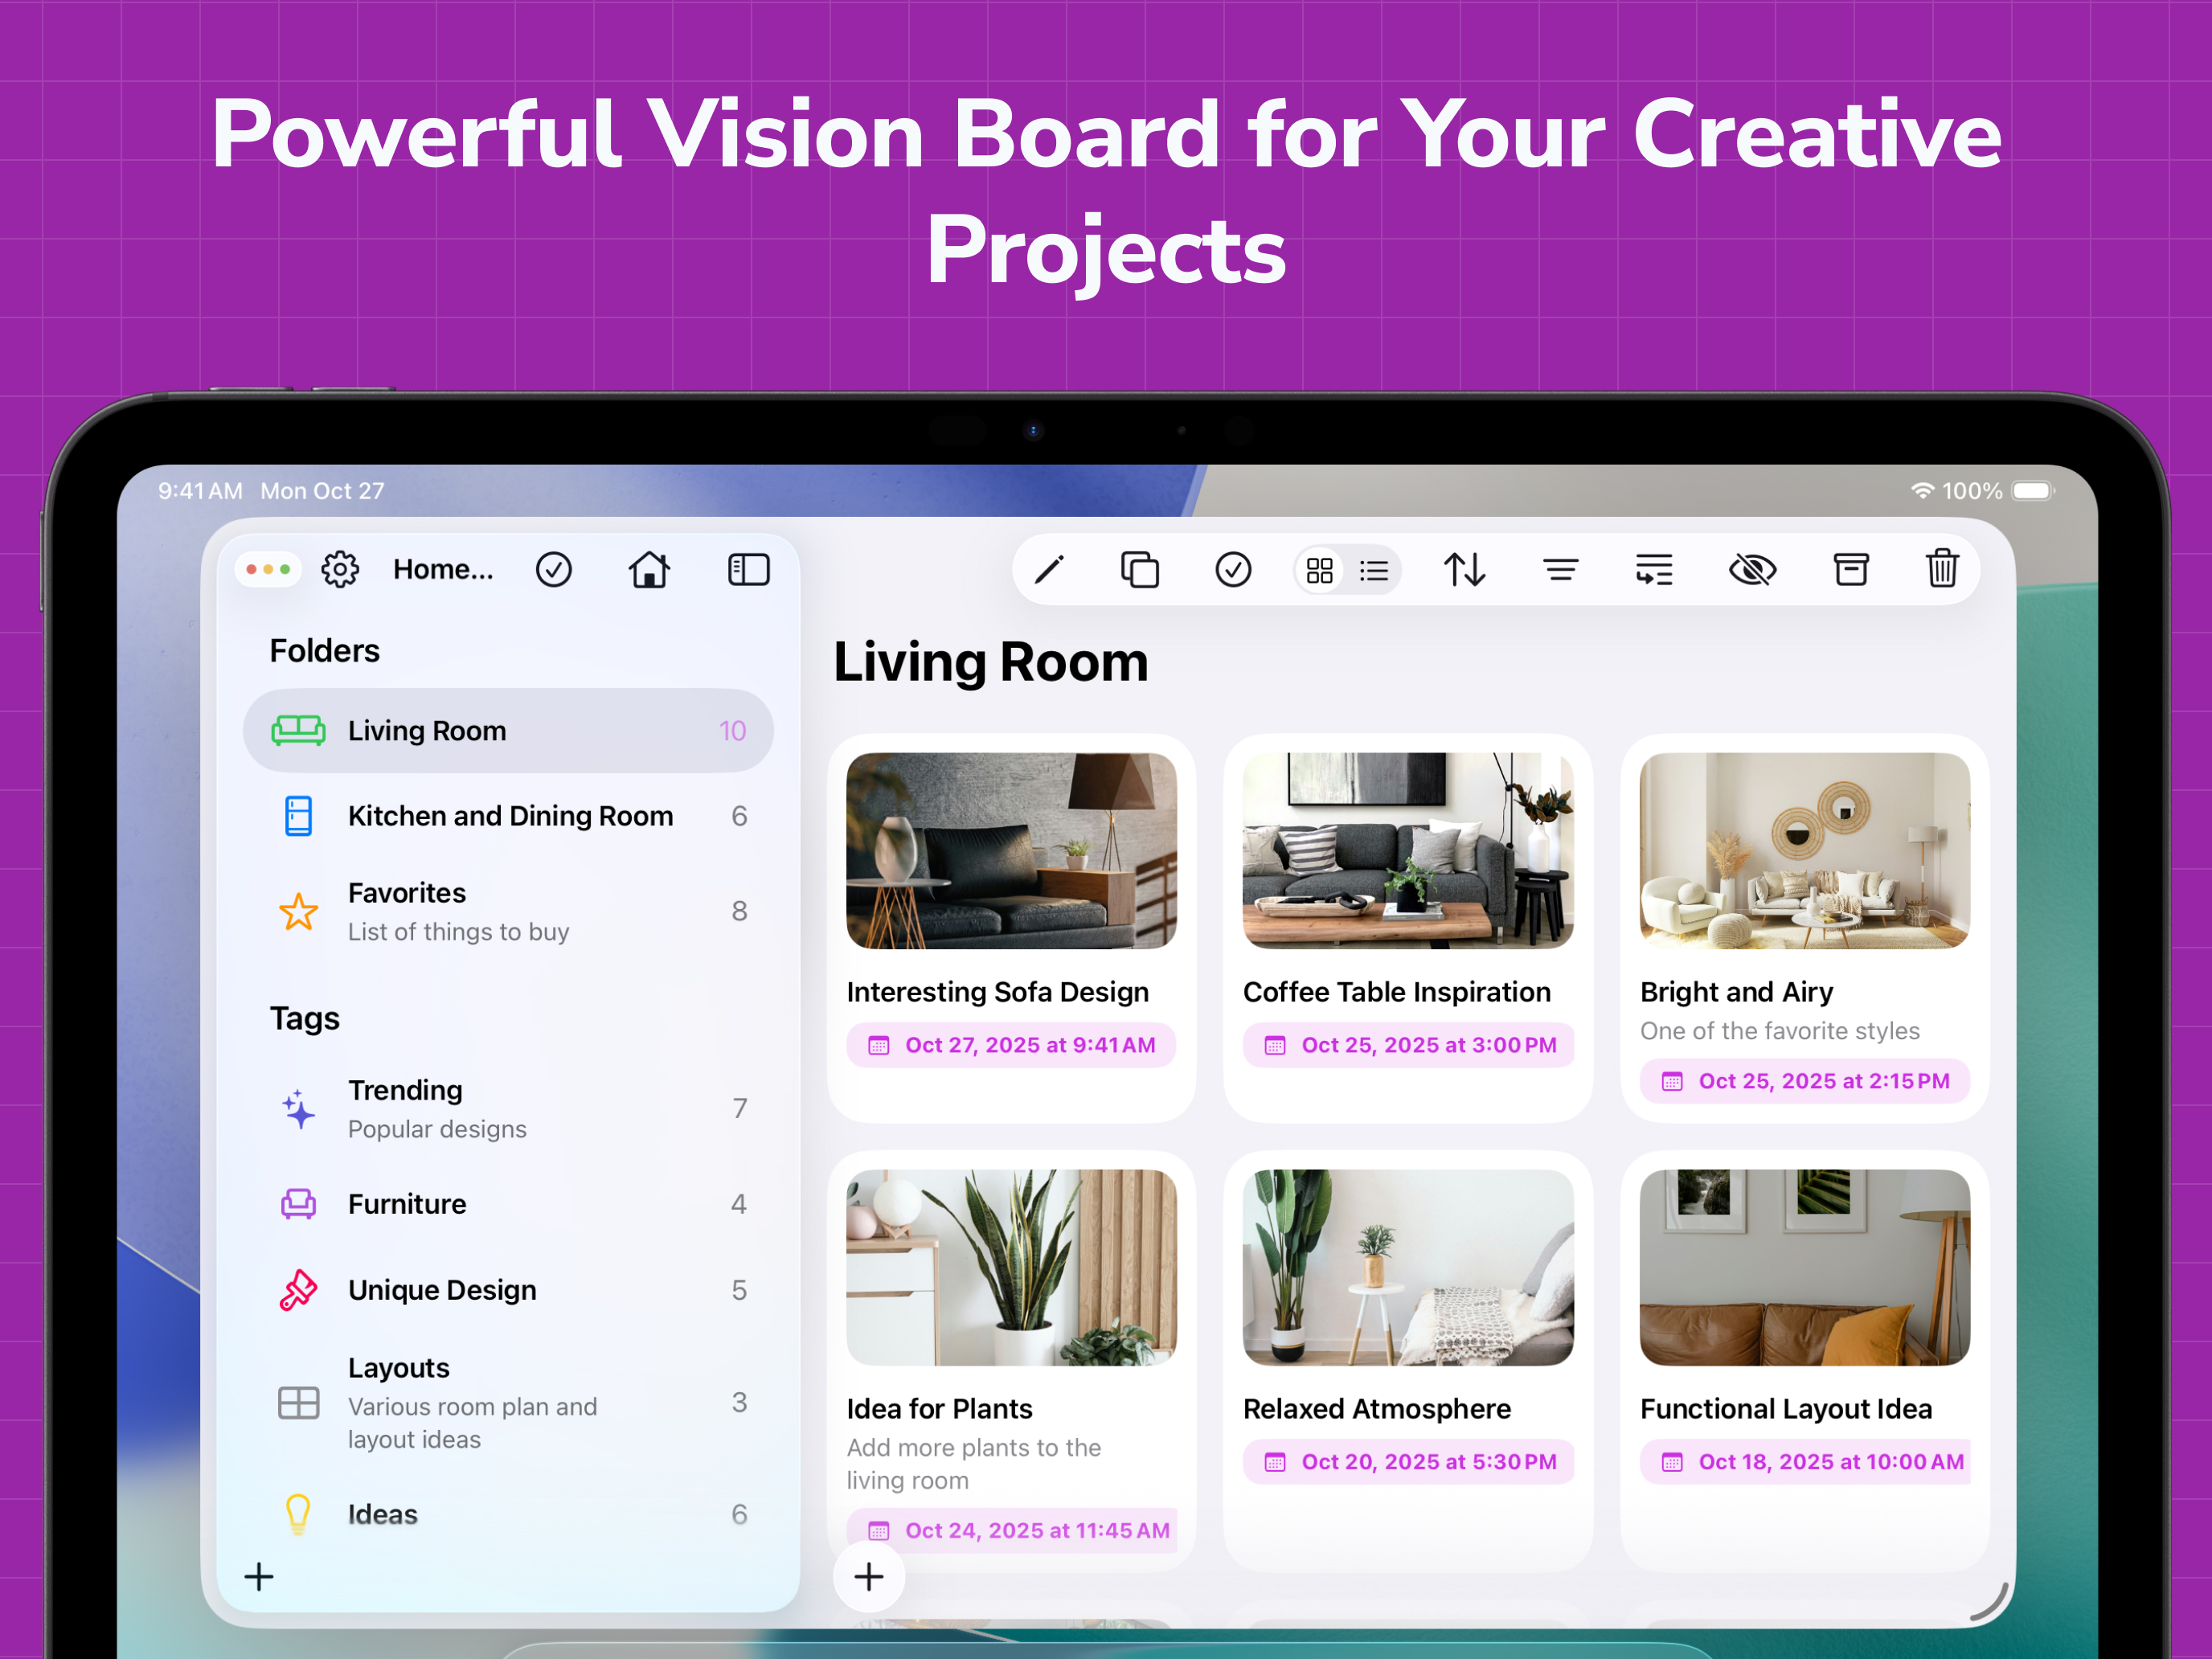Click the Oct 27, 2025 at 9:41 AM date
2212x1659 pixels.
[1011, 1045]
